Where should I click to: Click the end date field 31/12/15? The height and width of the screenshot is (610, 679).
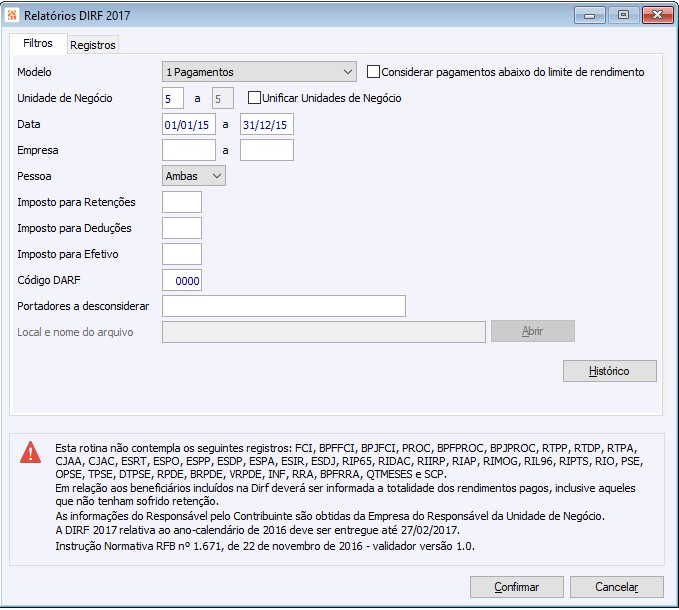pyautogui.click(x=267, y=124)
